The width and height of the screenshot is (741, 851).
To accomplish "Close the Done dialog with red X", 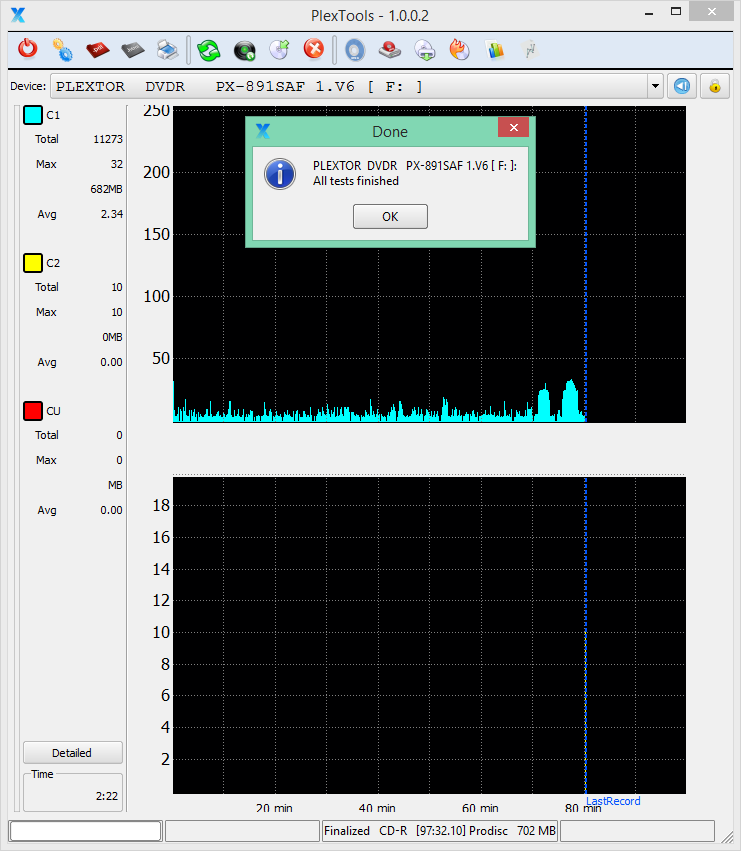I will coord(514,128).
